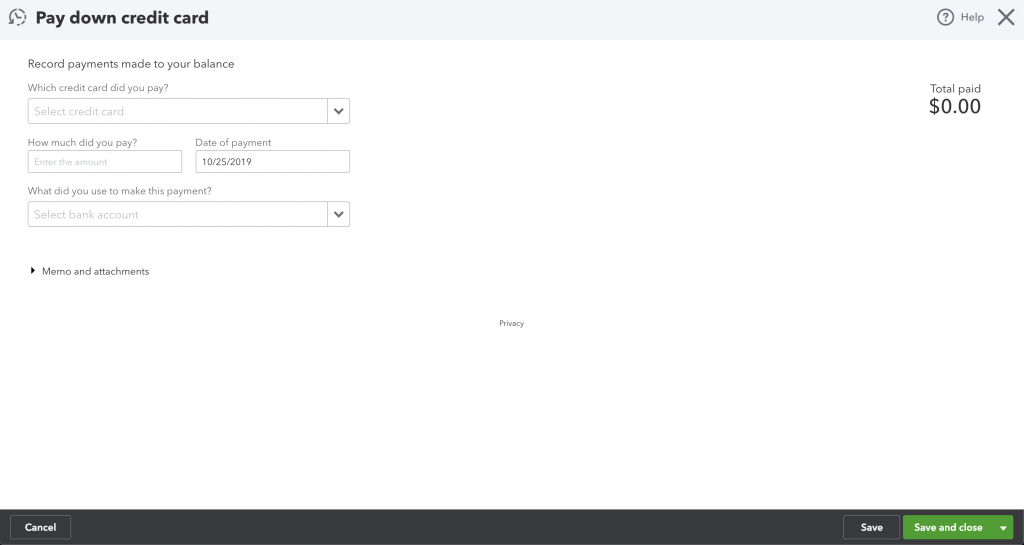Open the bank account dropdown arrow

338,214
